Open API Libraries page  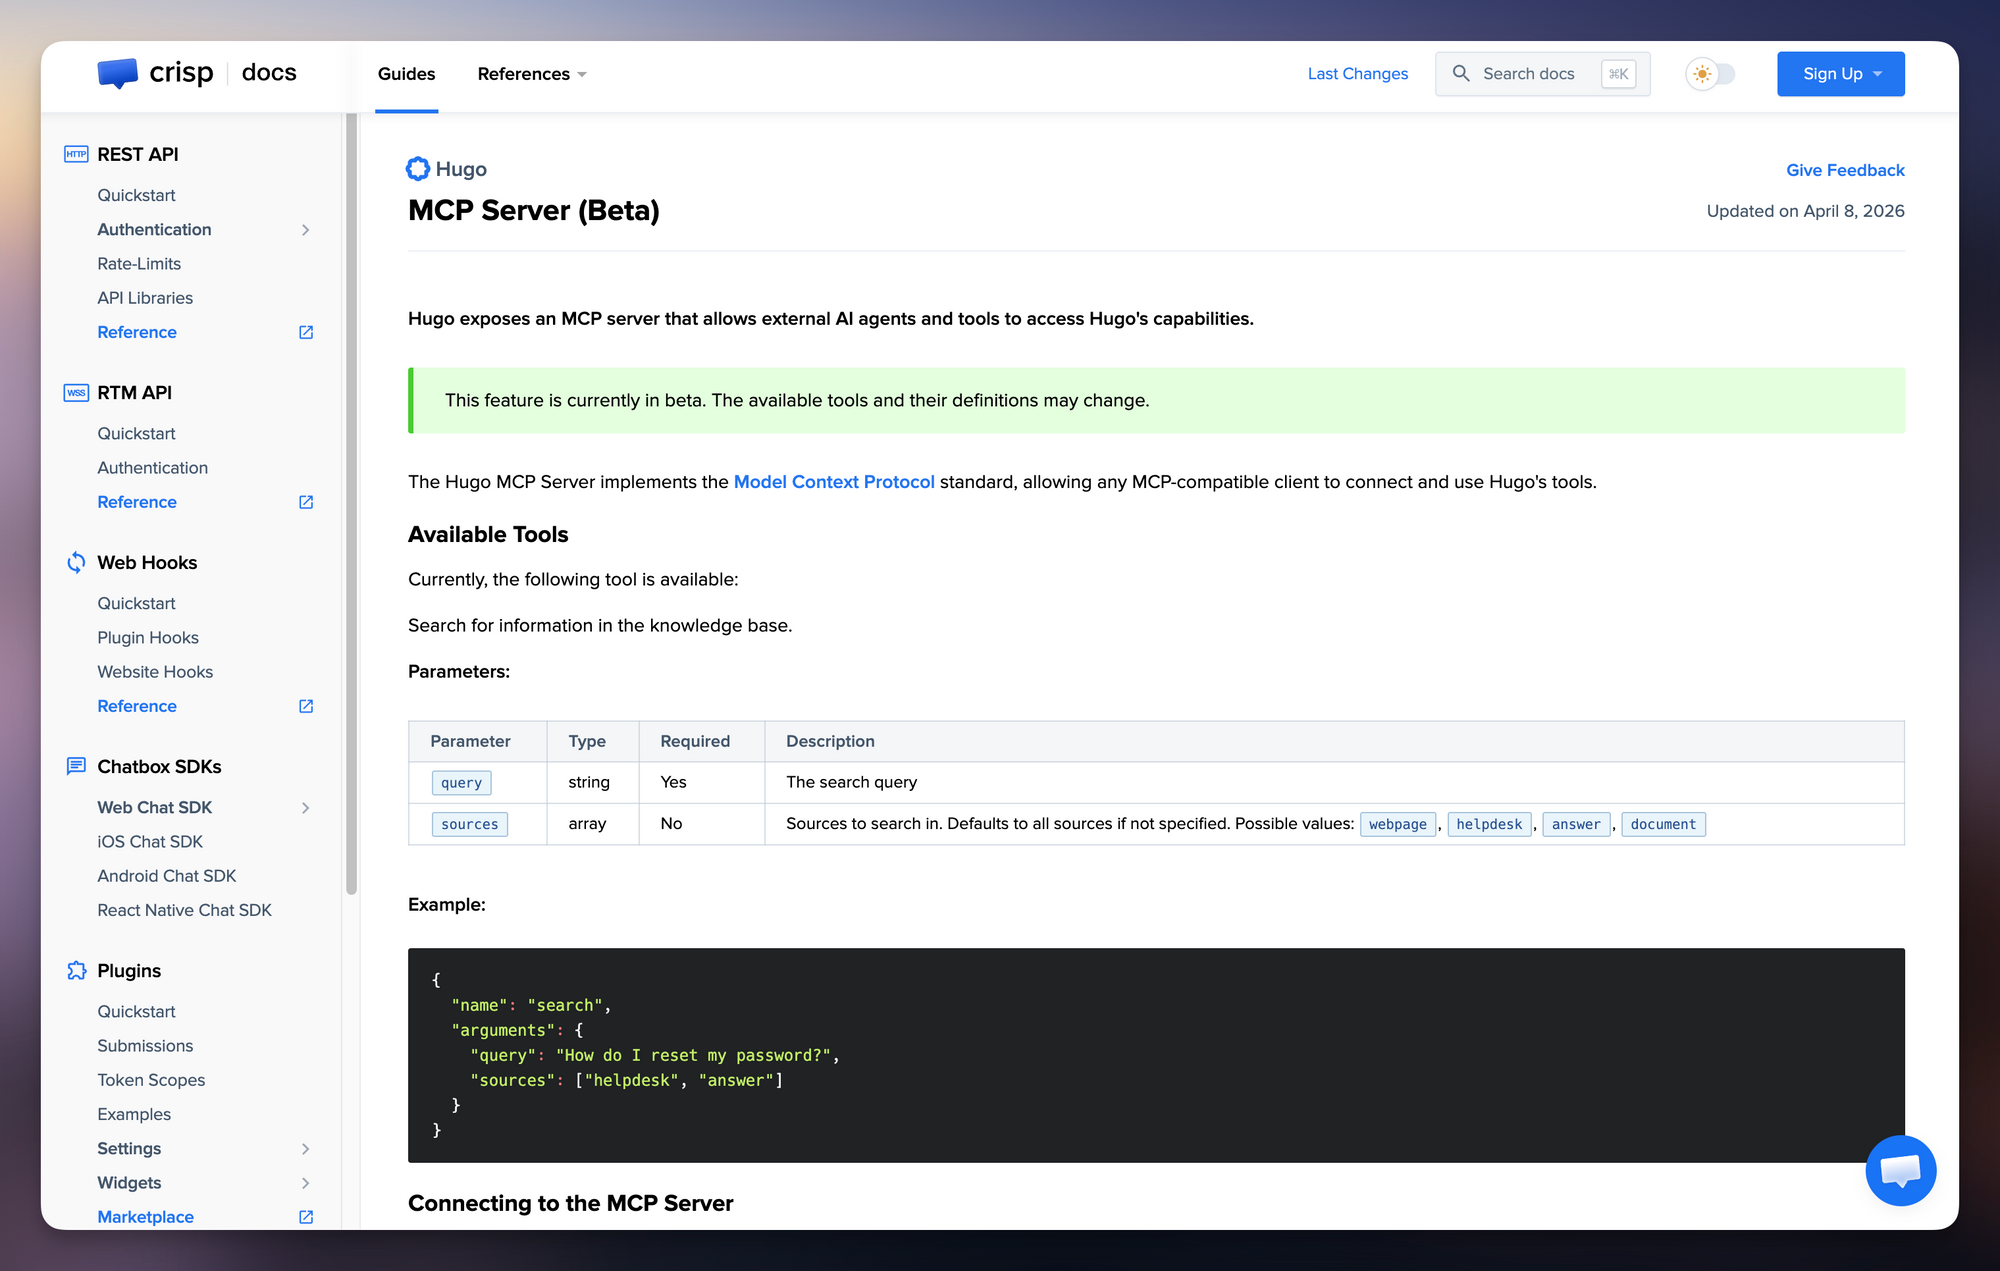tap(145, 298)
